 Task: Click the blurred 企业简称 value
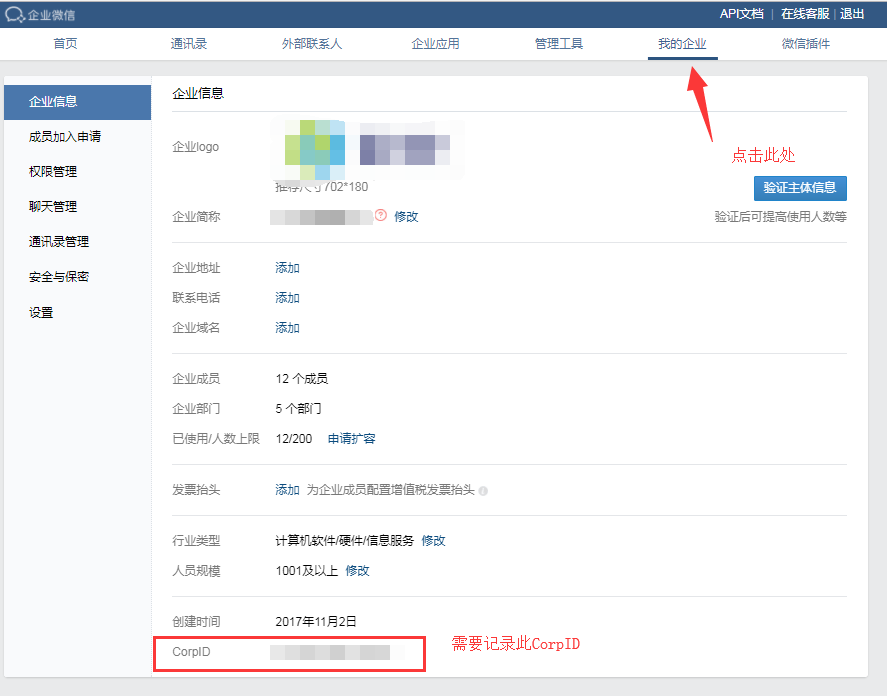click(321, 217)
